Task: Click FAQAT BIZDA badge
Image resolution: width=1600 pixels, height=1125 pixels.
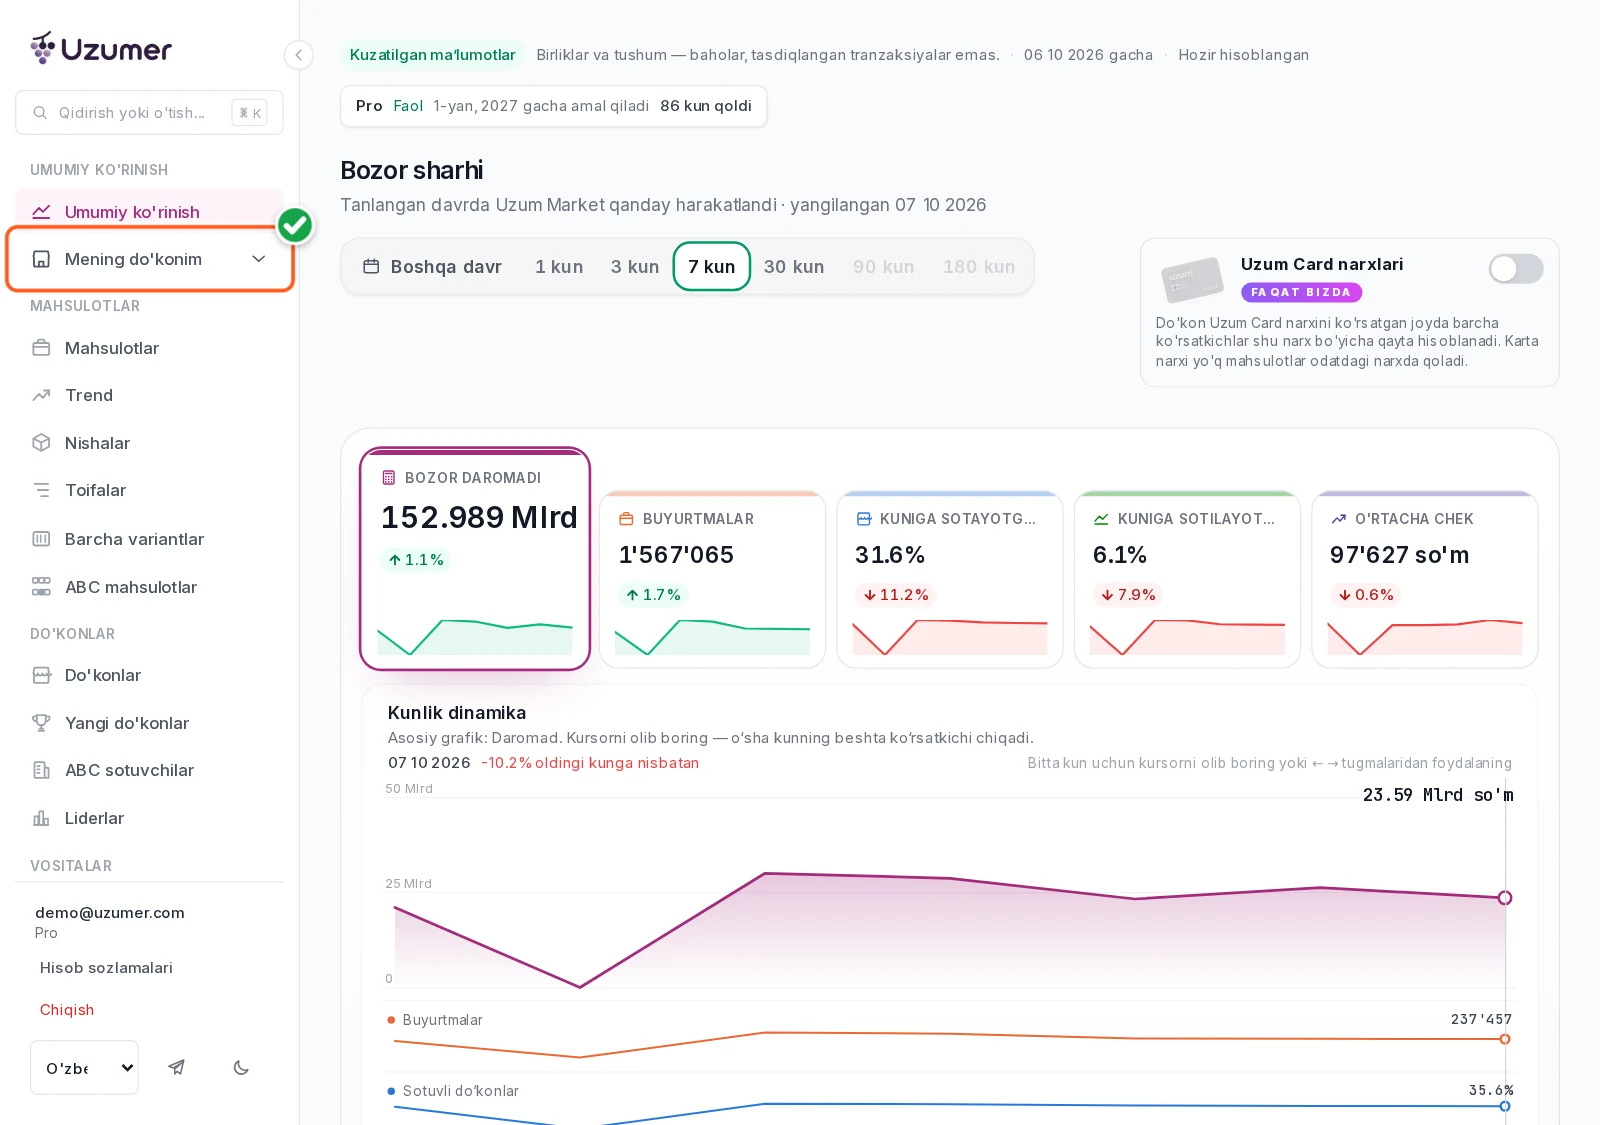Action: click(x=1301, y=292)
